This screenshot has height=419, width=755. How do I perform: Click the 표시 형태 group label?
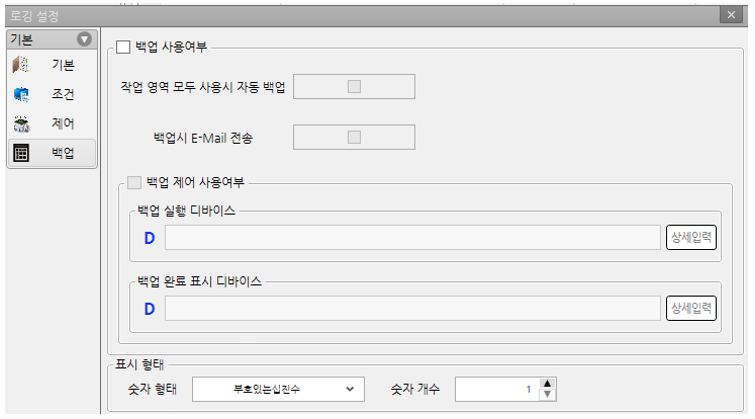point(140,365)
